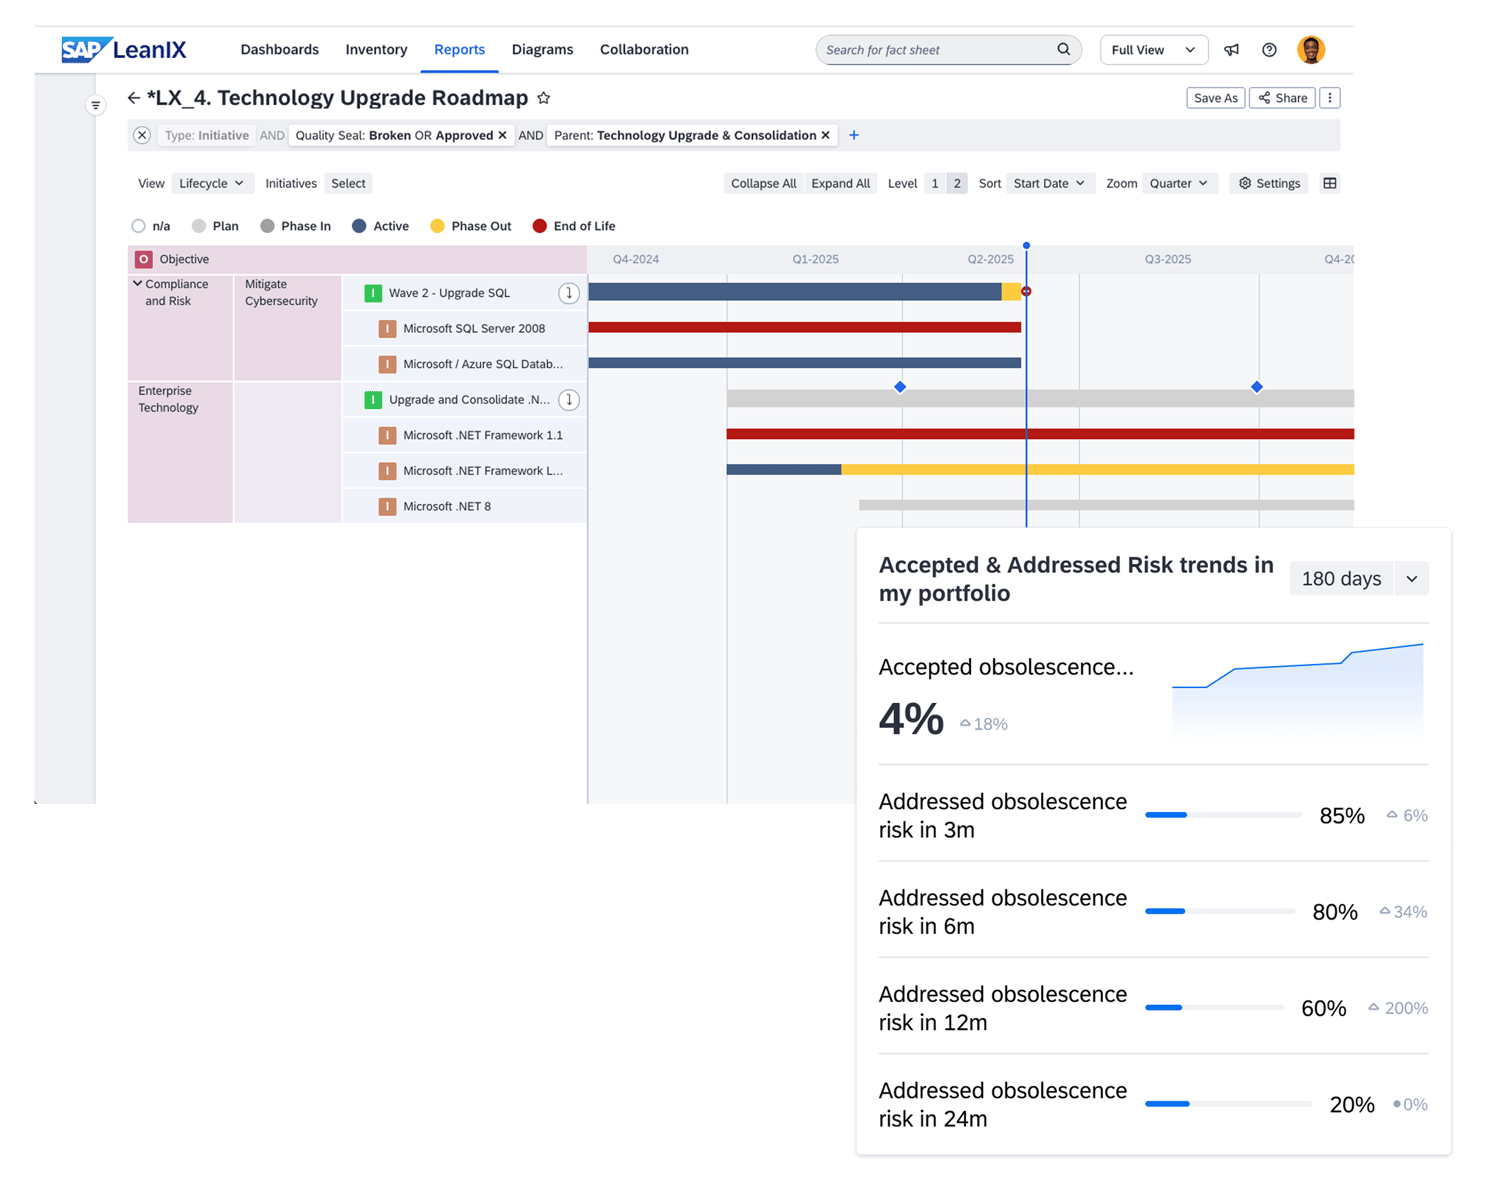Open the Zoom Quarter dropdown

point(1179,183)
